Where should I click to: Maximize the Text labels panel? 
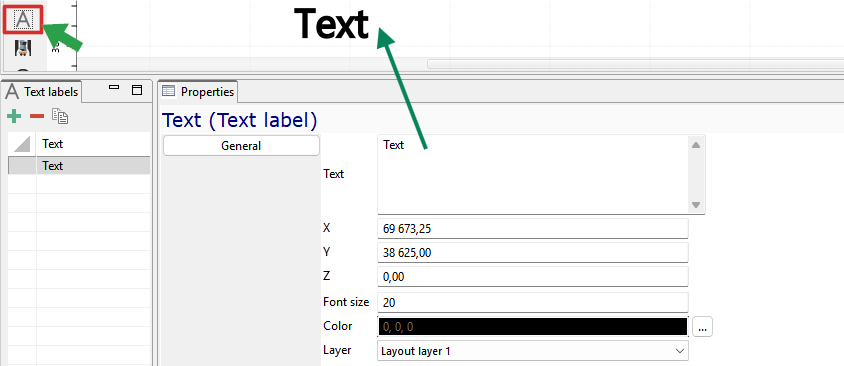tap(137, 90)
